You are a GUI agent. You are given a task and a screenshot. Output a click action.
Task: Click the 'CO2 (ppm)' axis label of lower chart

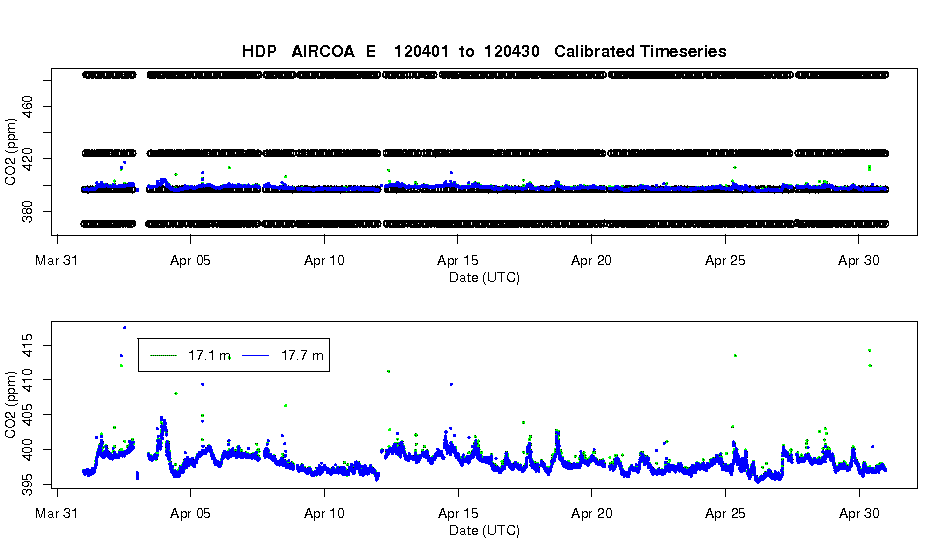10,405
